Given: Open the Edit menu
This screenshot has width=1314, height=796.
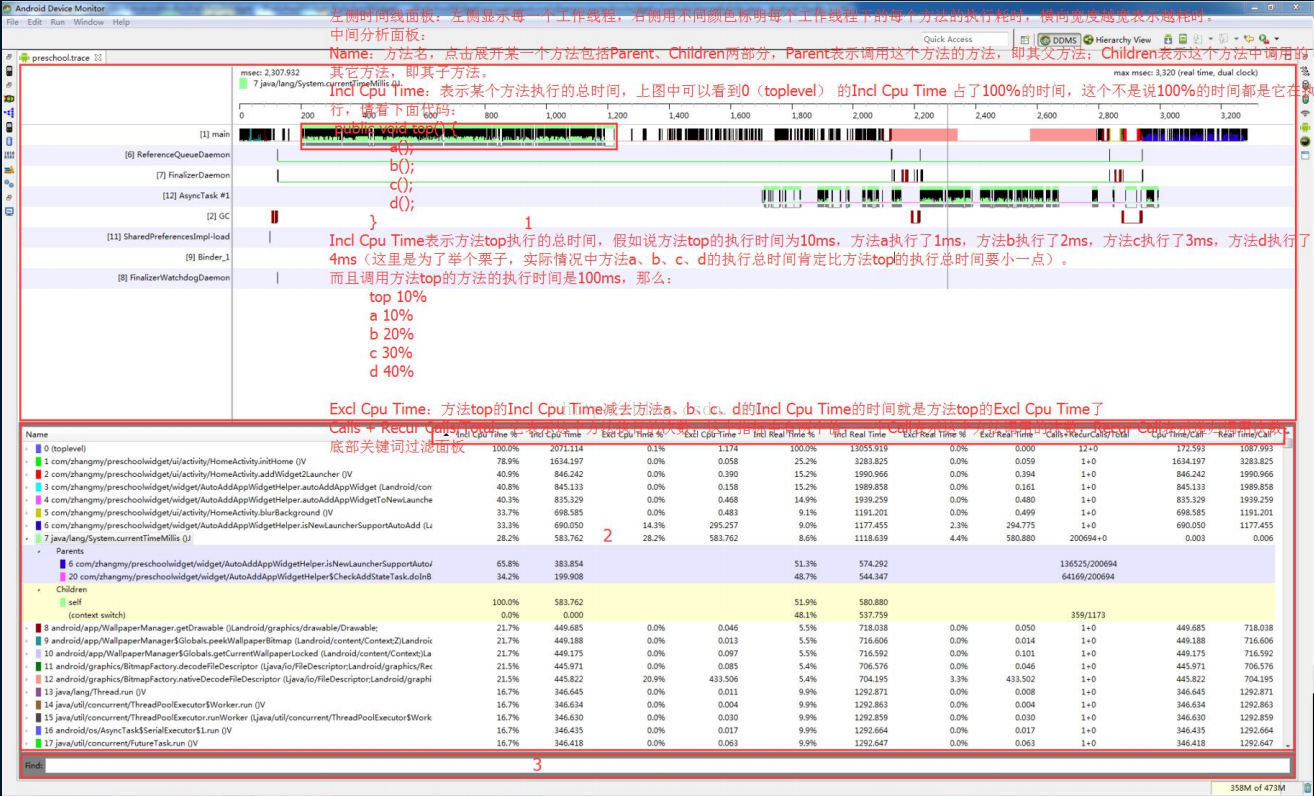Looking at the screenshot, I should 35,21.
